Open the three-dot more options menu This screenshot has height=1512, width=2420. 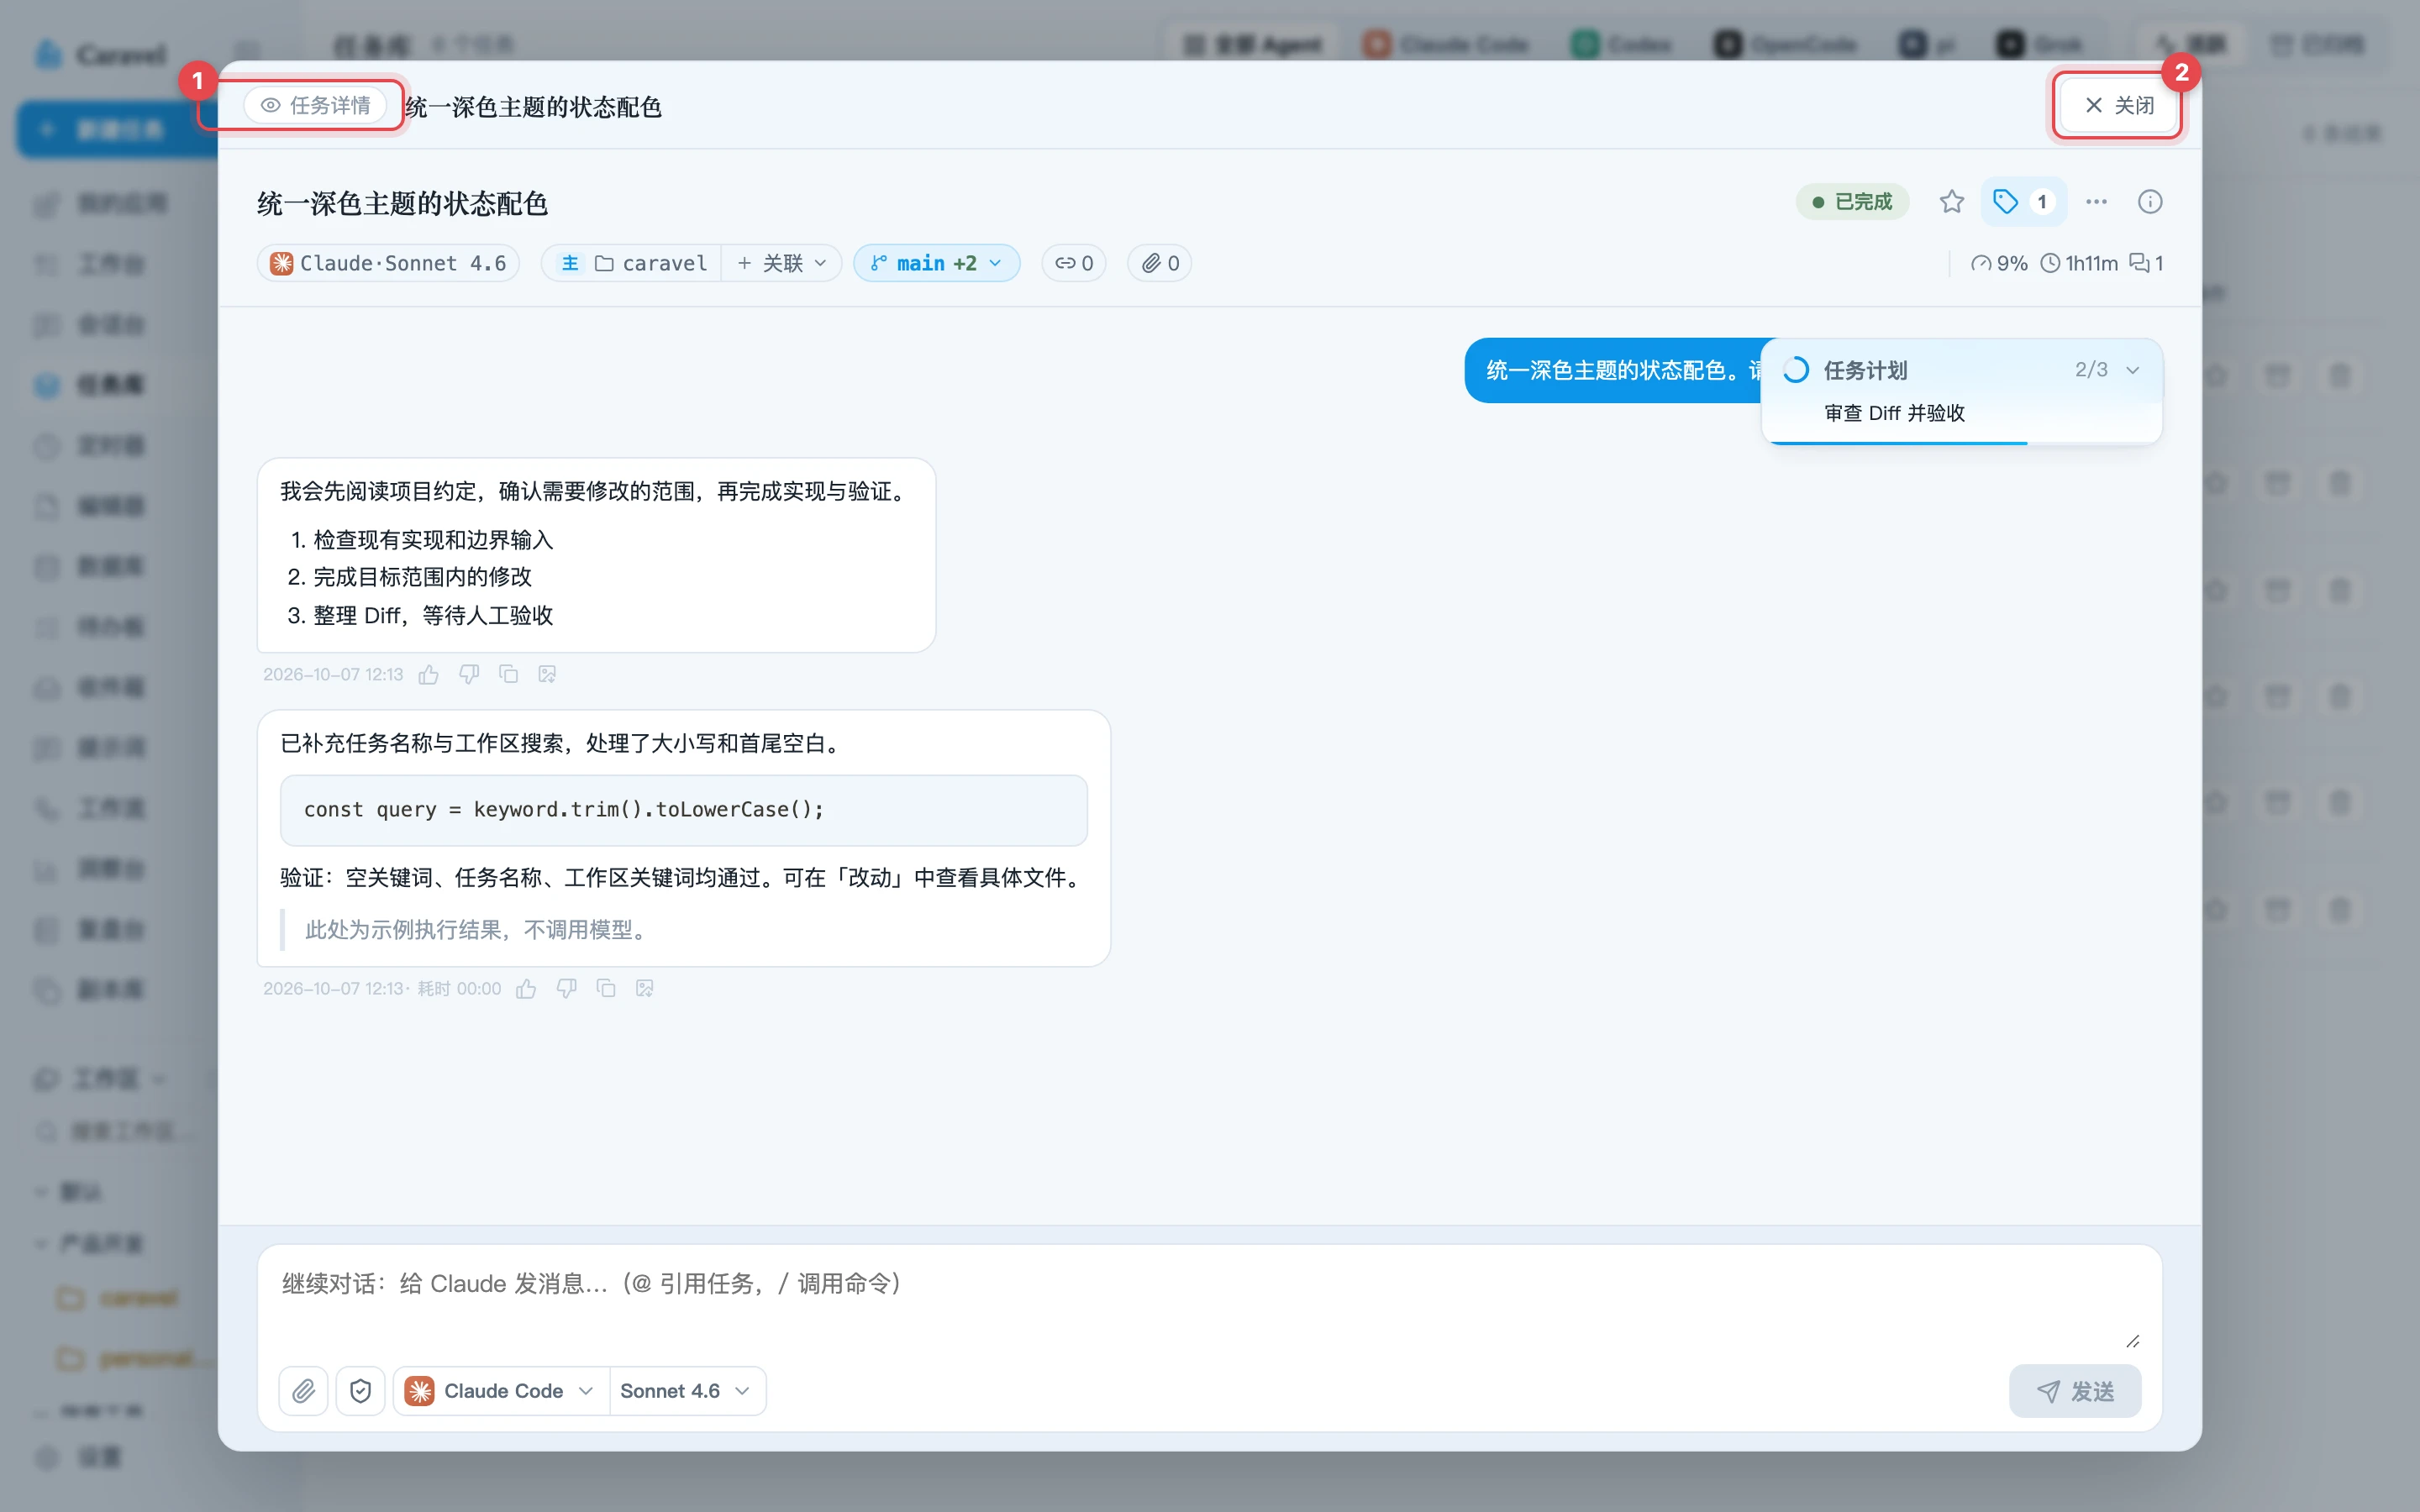(2096, 202)
